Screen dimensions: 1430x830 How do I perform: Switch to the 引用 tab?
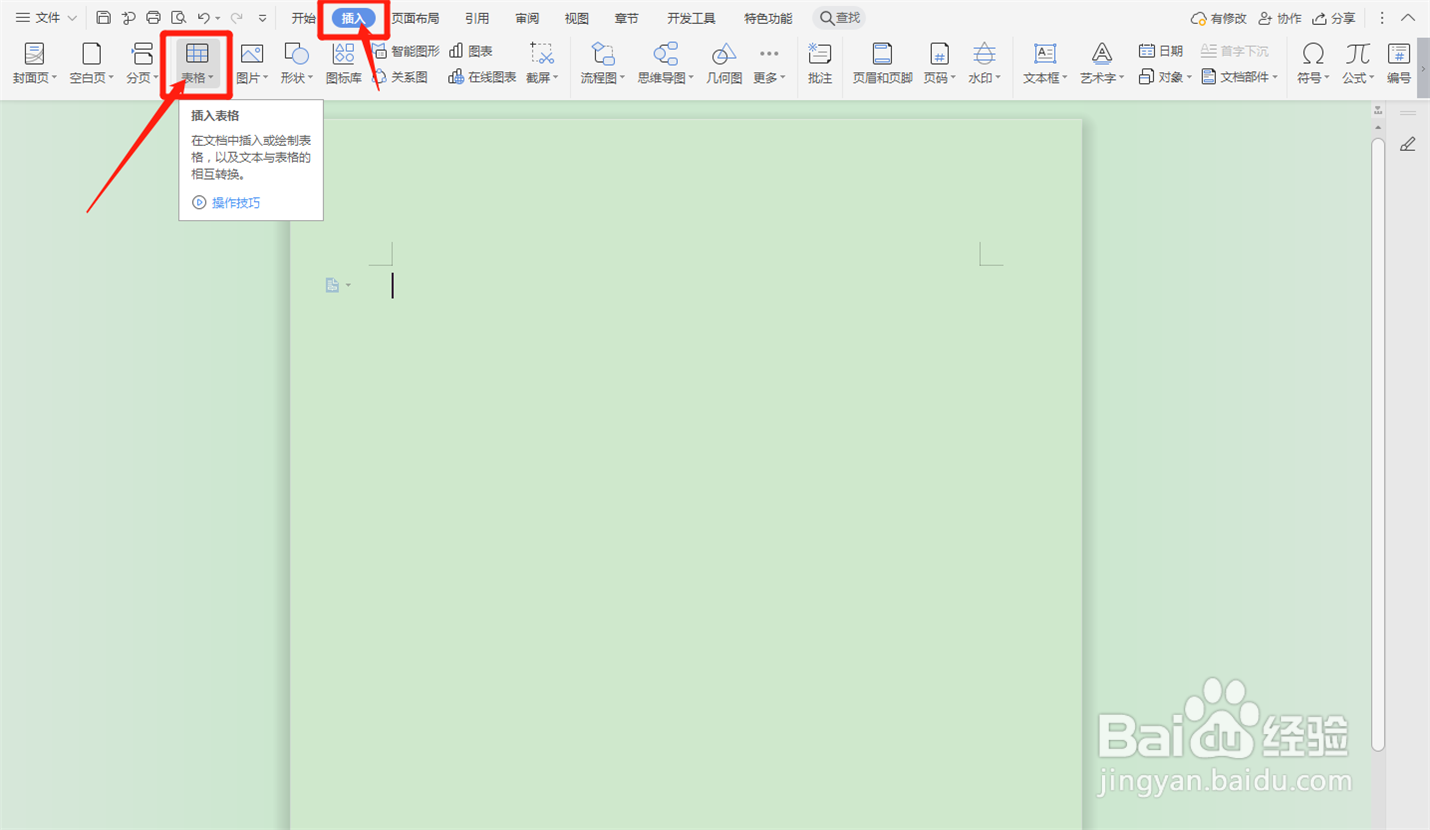(x=477, y=18)
